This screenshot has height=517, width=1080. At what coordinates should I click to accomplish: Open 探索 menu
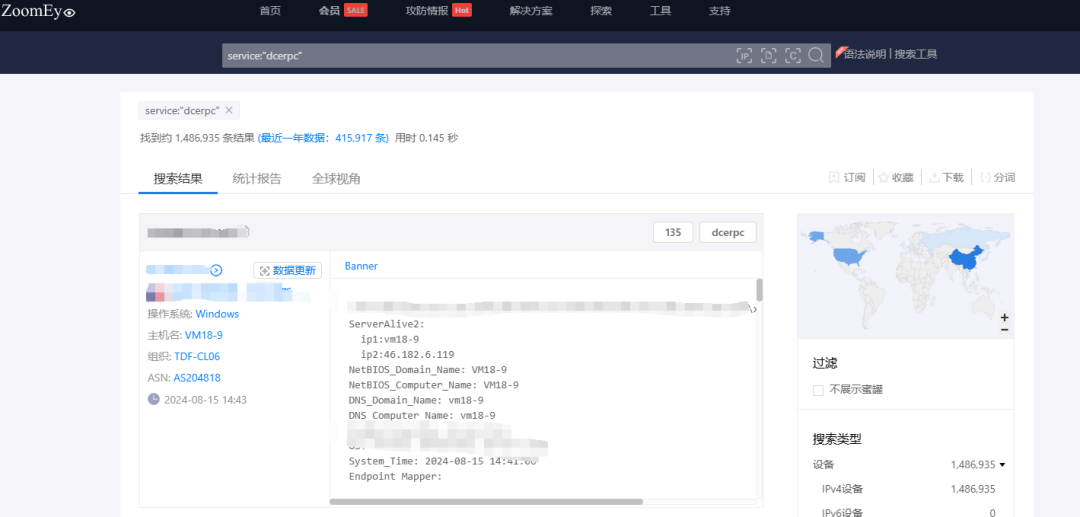pos(601,11)
